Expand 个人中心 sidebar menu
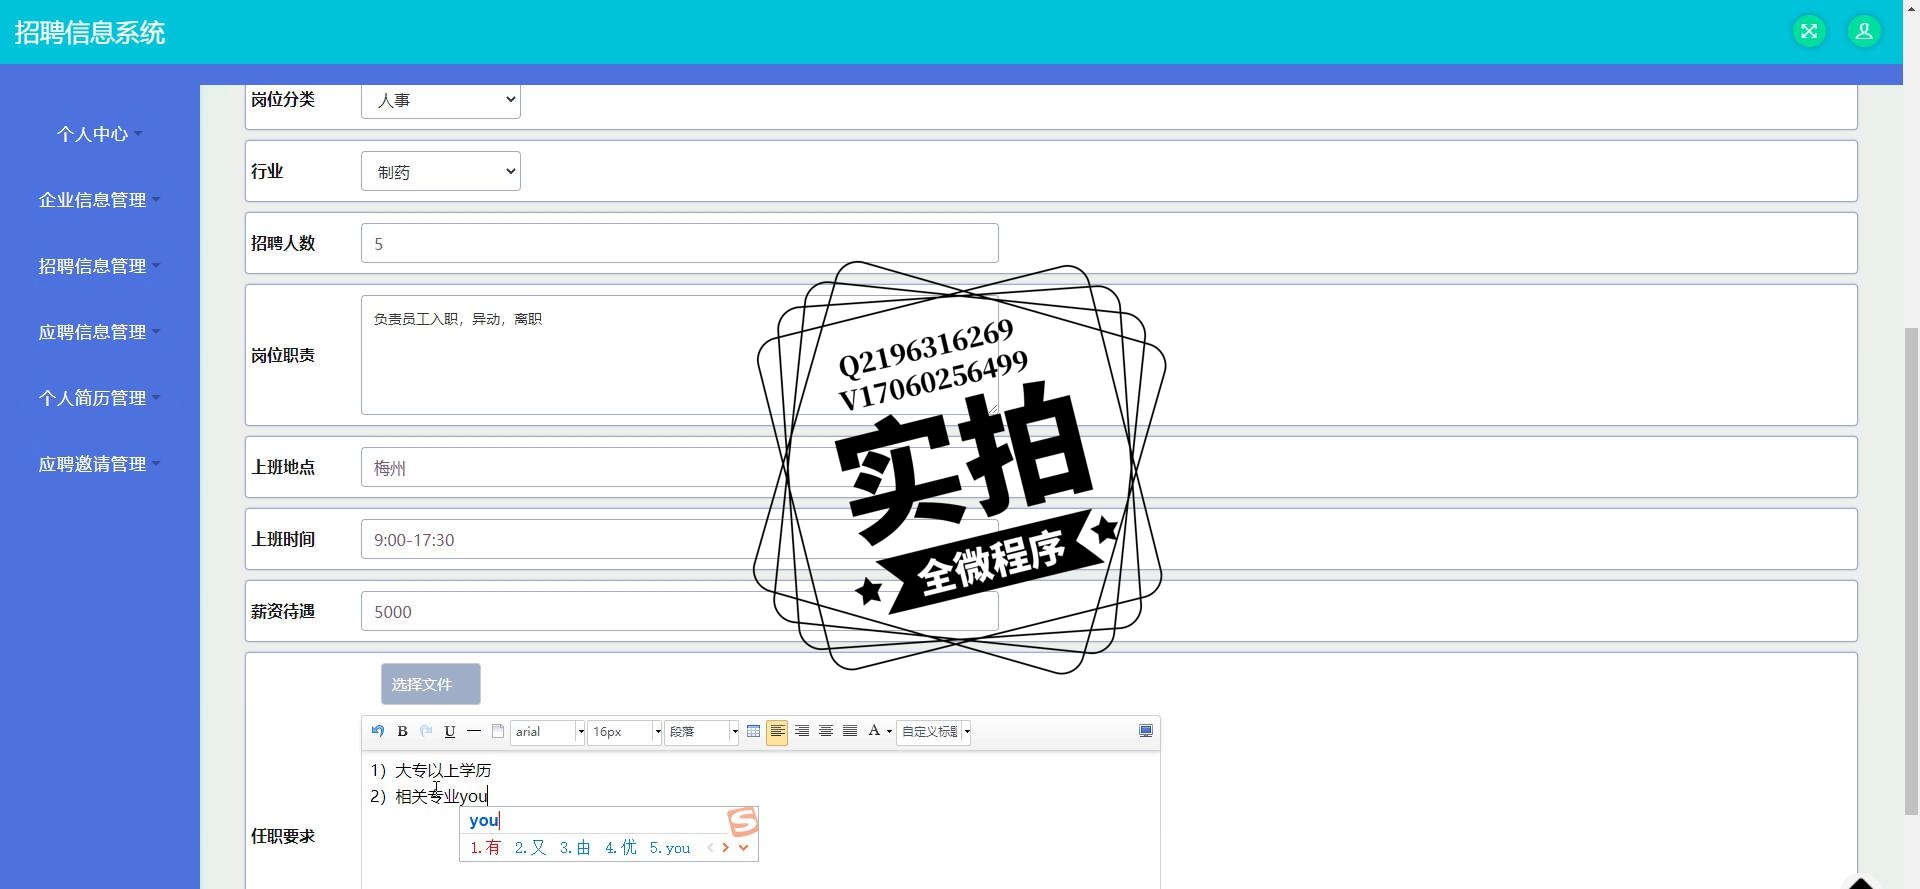 pyautogui.click(x=99, y=134)
